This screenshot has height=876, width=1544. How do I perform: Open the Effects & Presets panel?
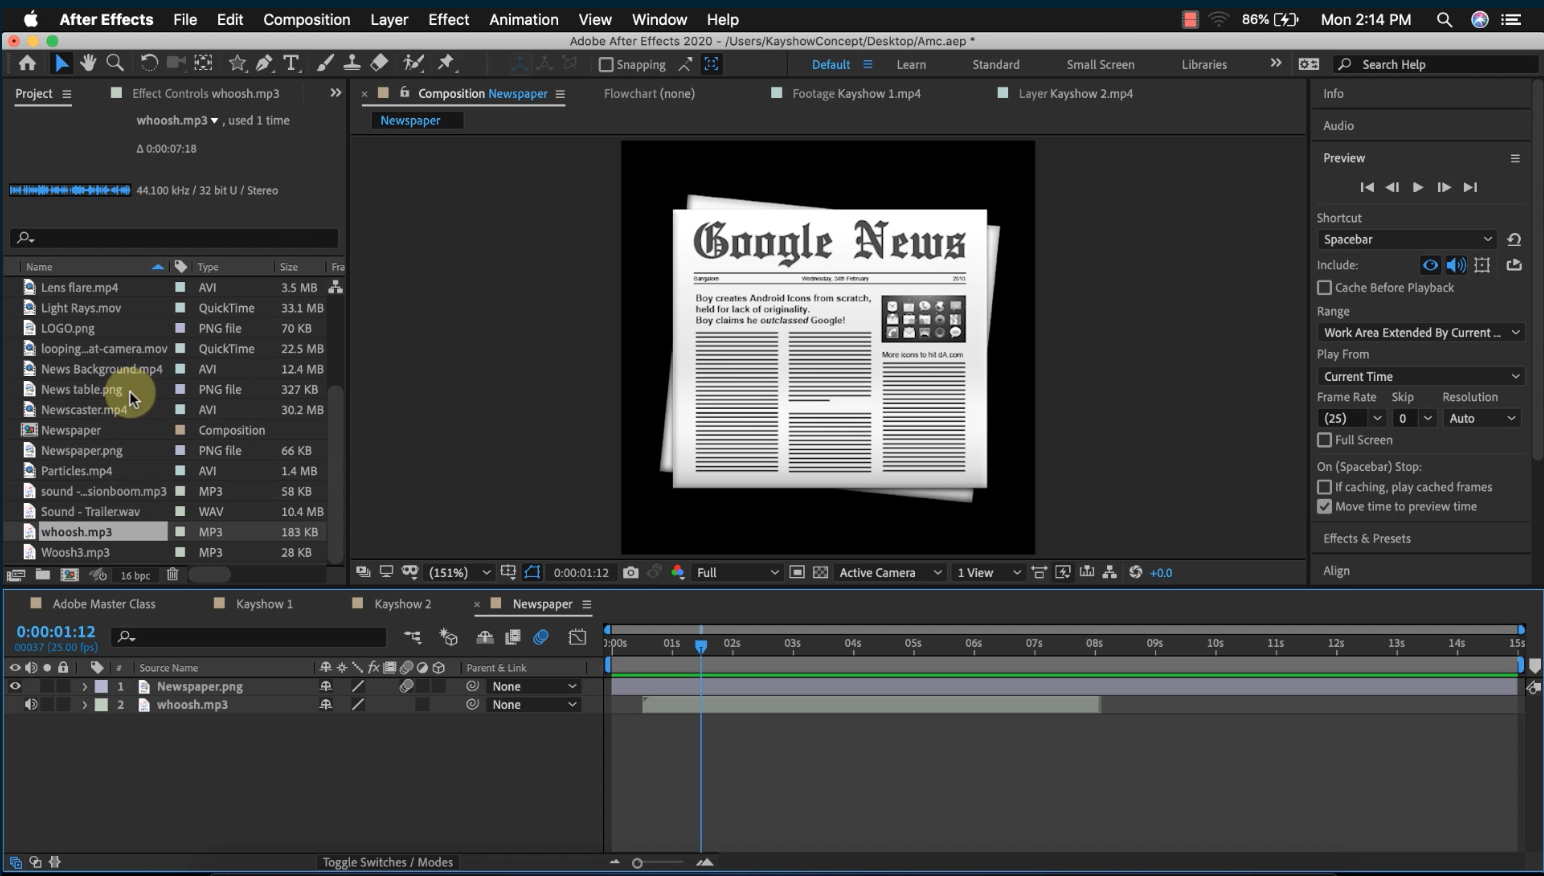[x=1366, y=538]
